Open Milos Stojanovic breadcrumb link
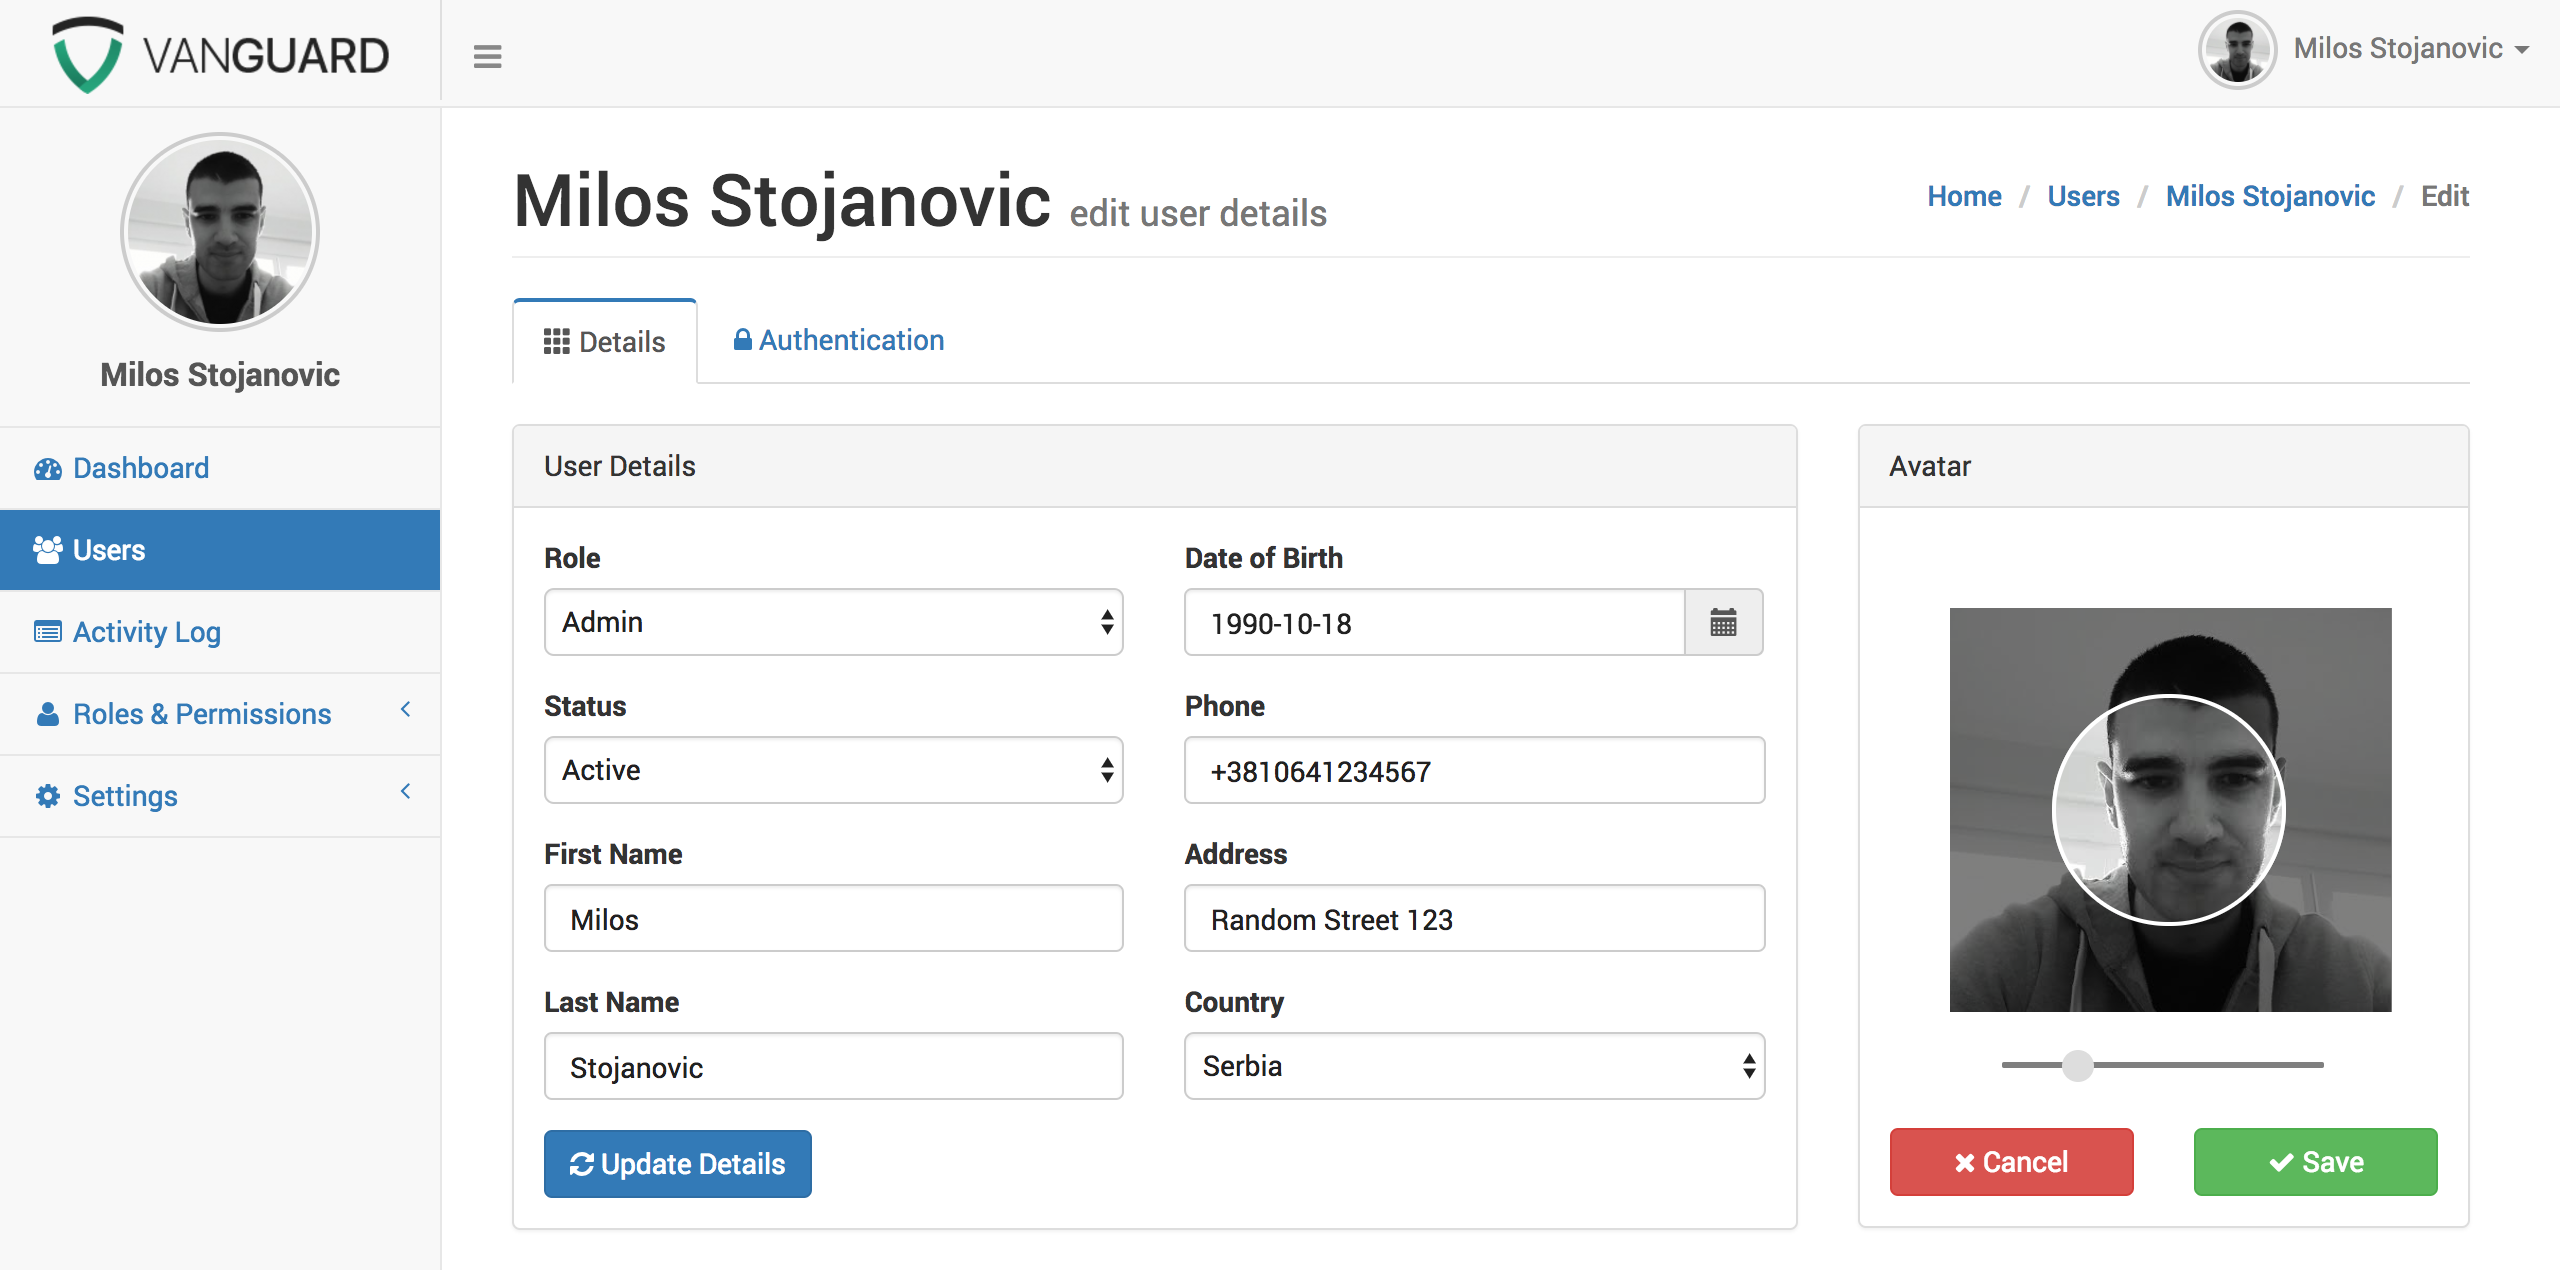Viewport: 2560px width, 1270px height. [x=2270, y=196]
